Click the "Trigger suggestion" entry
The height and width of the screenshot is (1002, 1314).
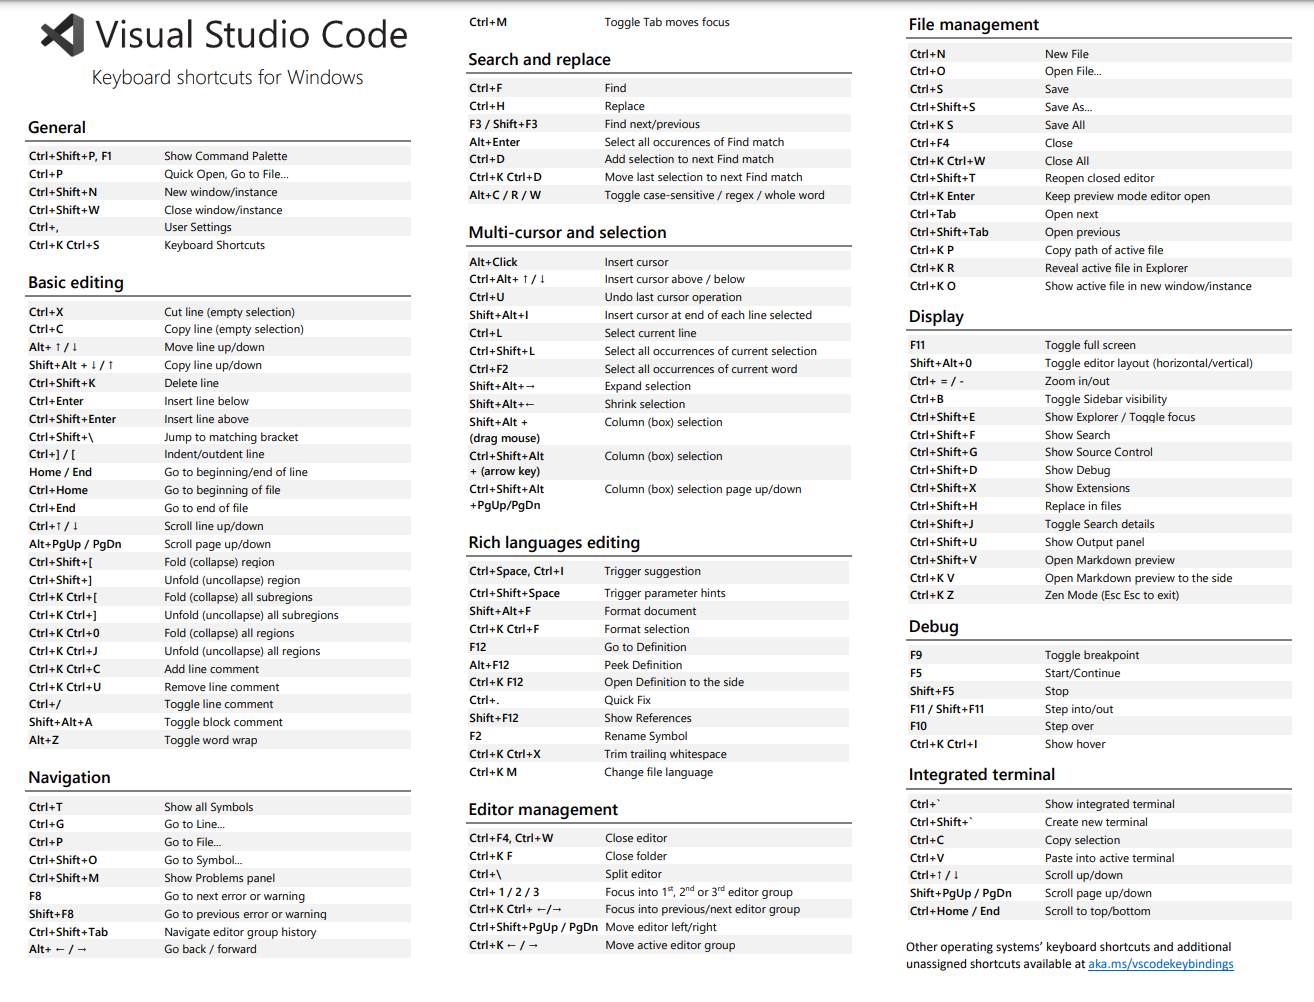(652, 571)
